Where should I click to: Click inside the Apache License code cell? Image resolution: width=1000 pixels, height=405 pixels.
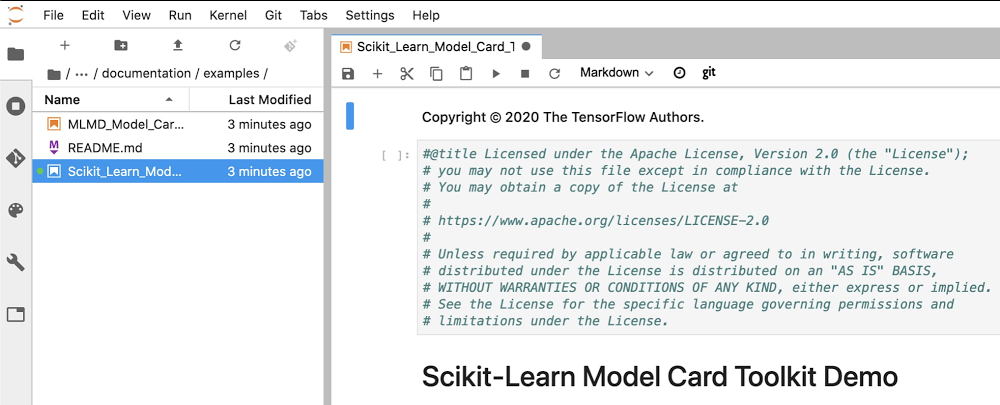pos(708,237)
